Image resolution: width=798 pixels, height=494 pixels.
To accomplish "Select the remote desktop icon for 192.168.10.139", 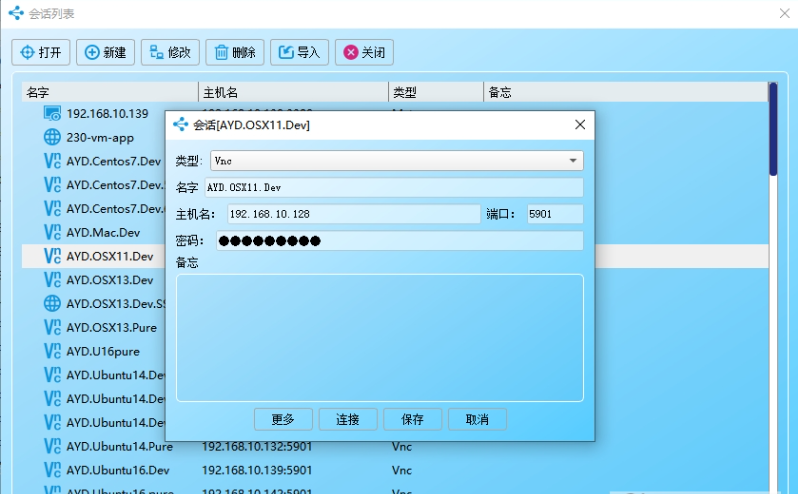I will [52, 113].
